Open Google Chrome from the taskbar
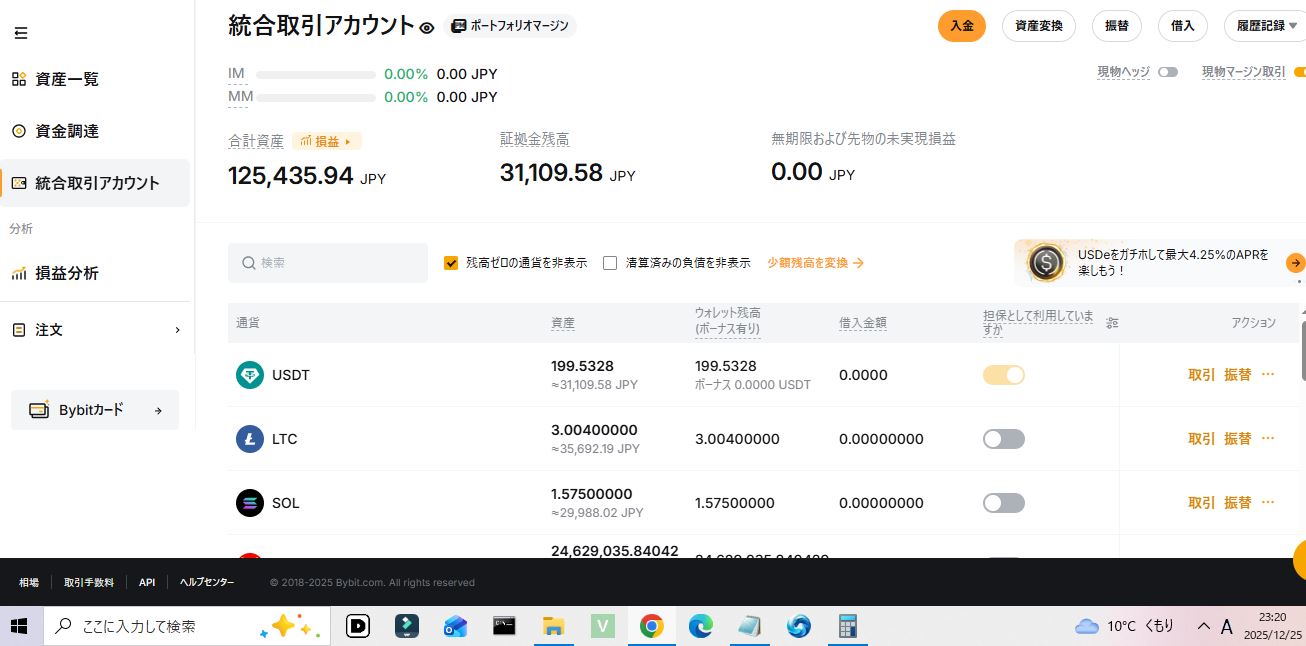This screenshot has width=1306, height=646. tap(651, 626)
